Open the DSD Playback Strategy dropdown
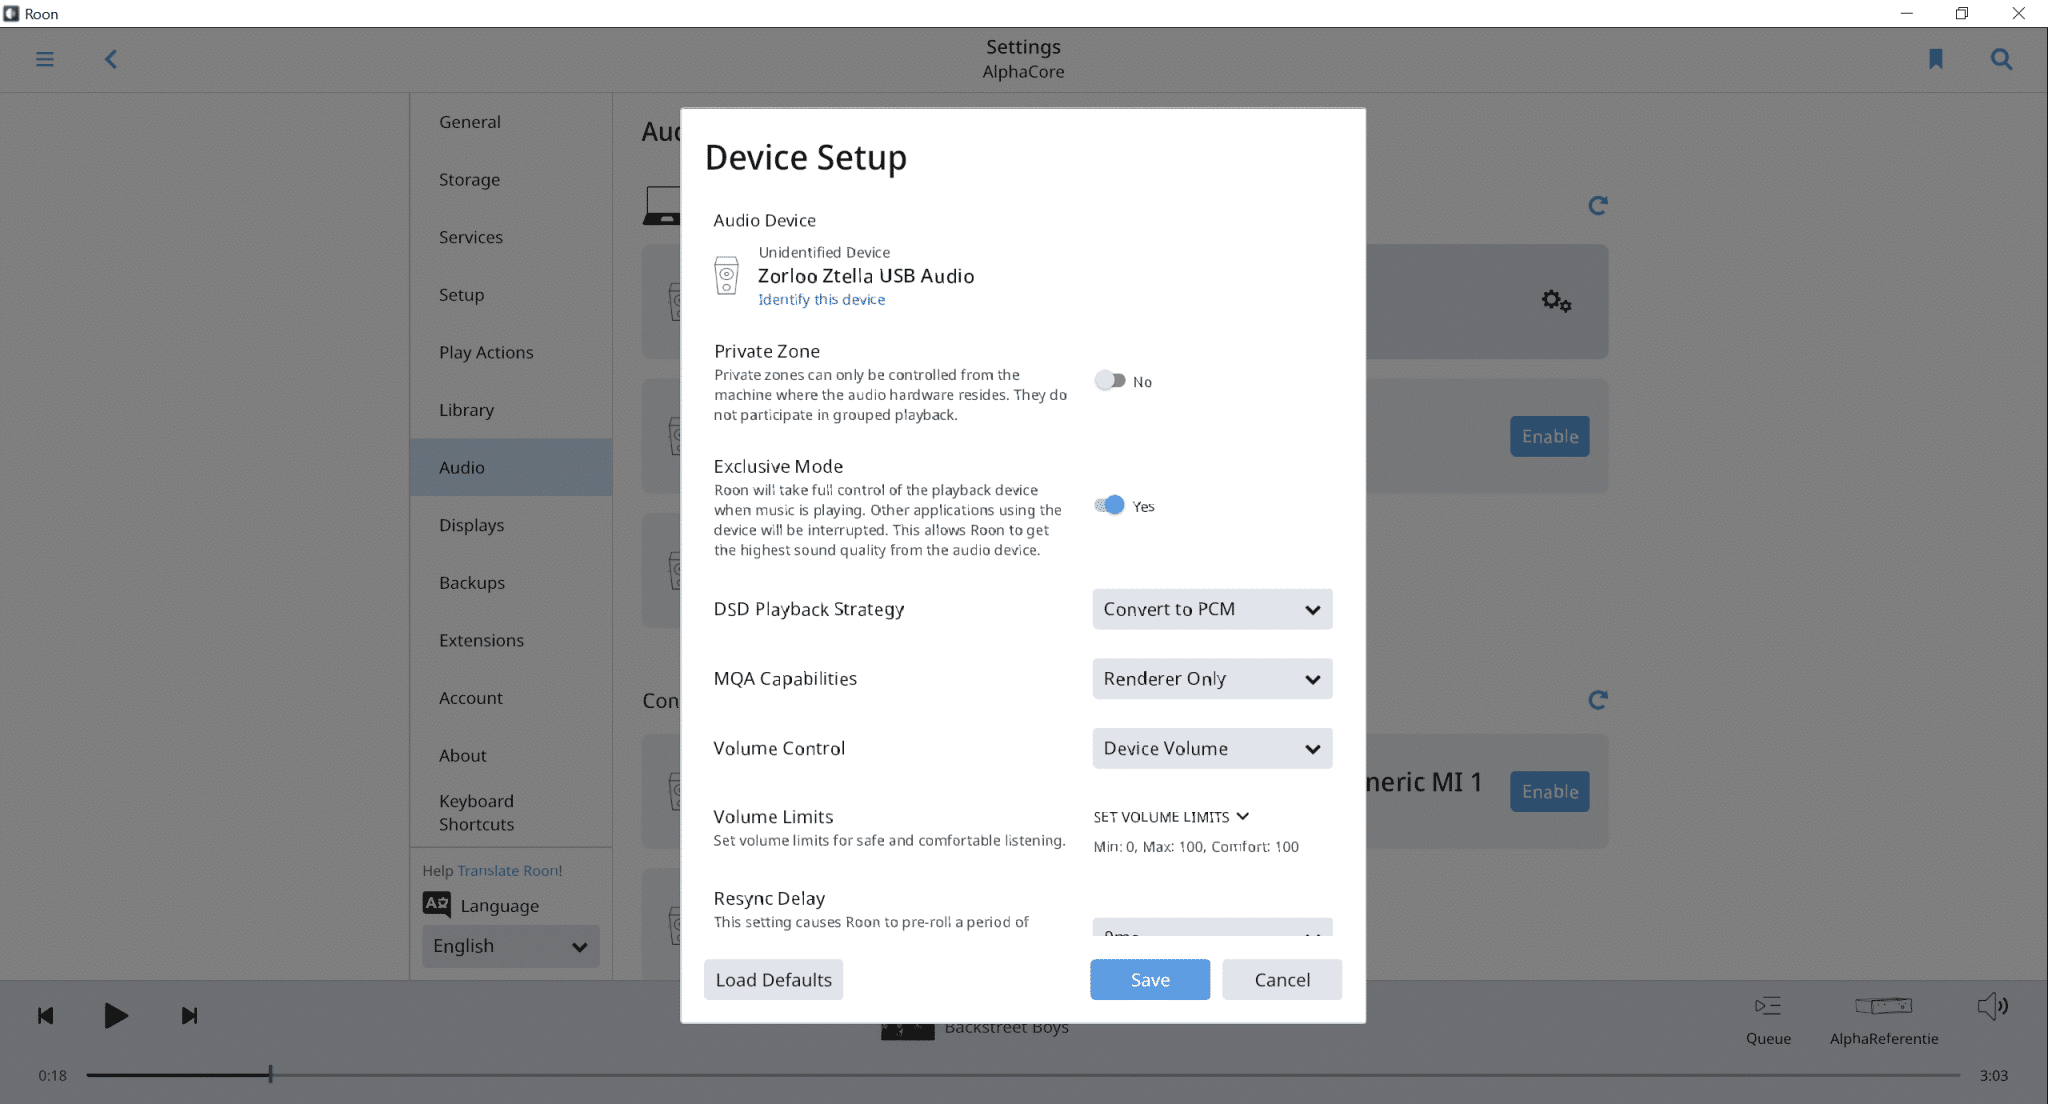The width and height of the screenshot is (2048, 1104). [1212, 609]
